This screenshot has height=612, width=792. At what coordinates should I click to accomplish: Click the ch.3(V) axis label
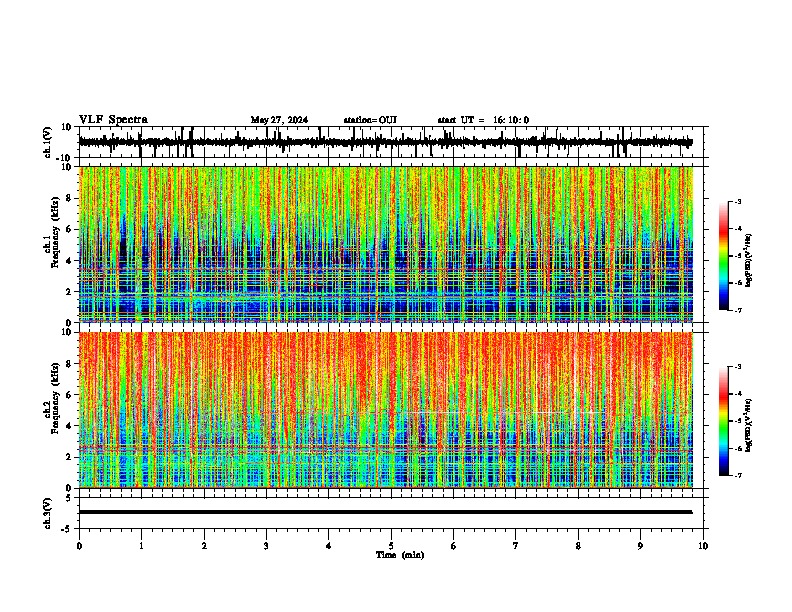(48, 513)
